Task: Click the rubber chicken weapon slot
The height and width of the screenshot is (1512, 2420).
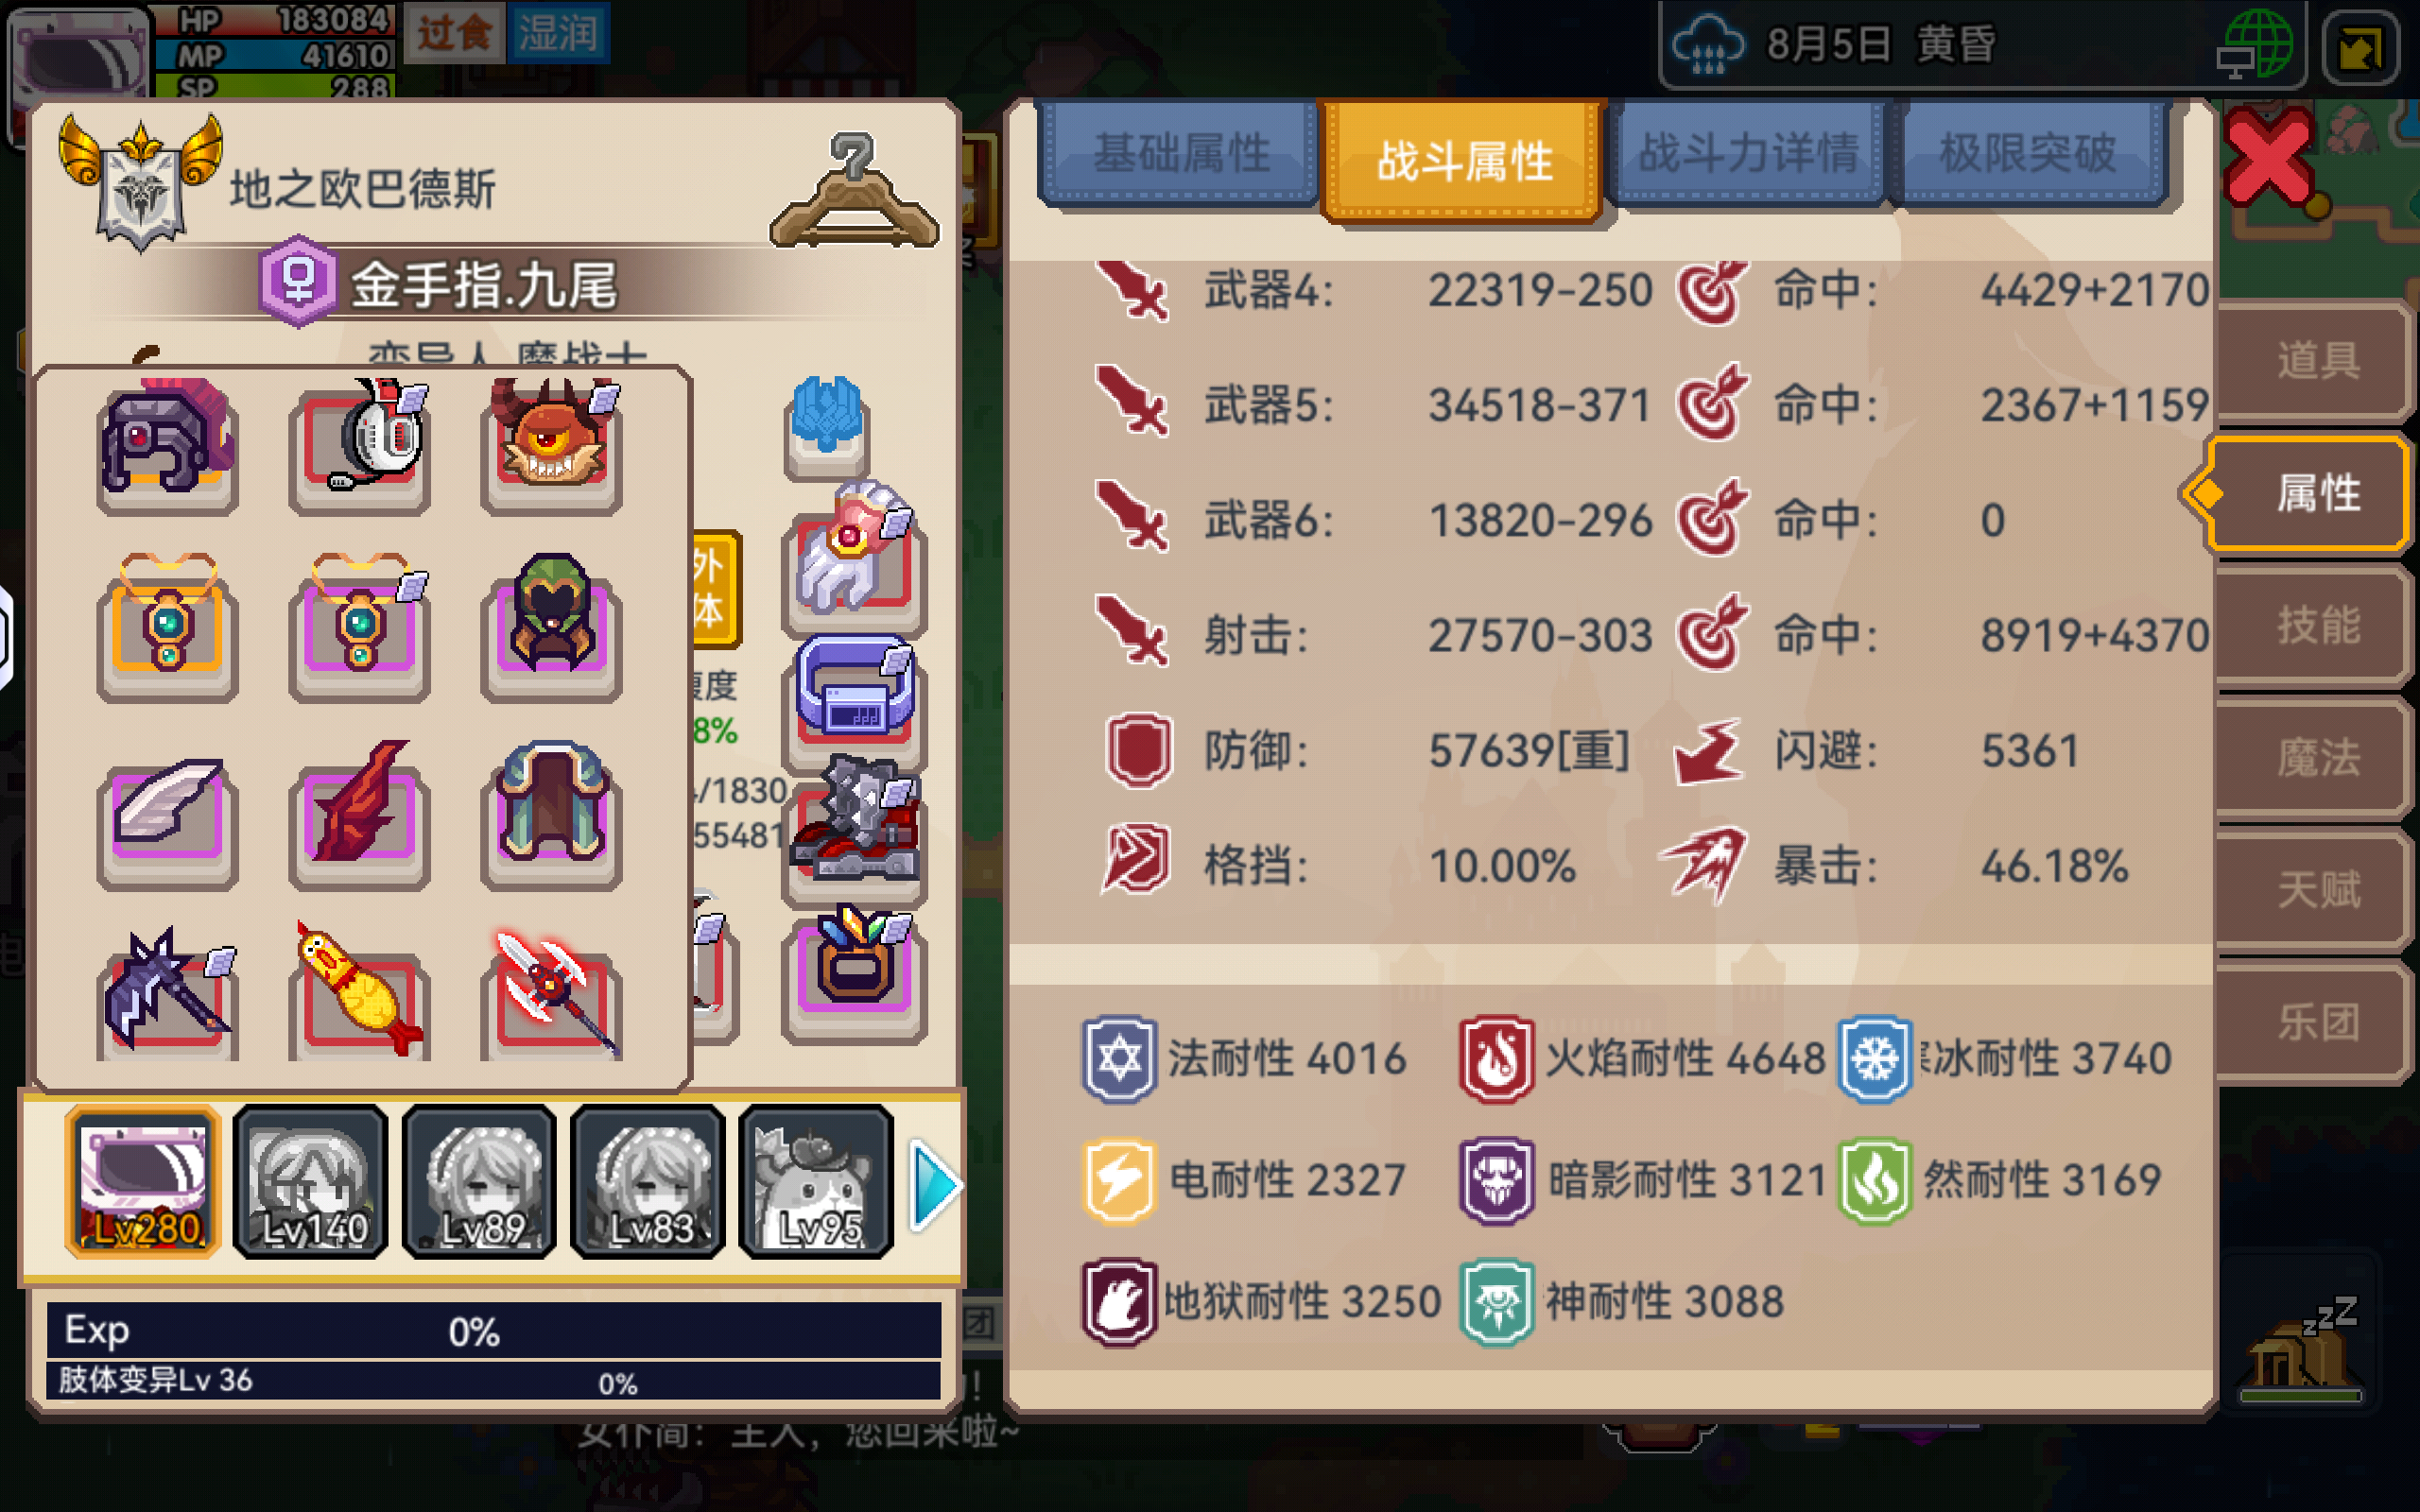Action: [x=359, y=993]
